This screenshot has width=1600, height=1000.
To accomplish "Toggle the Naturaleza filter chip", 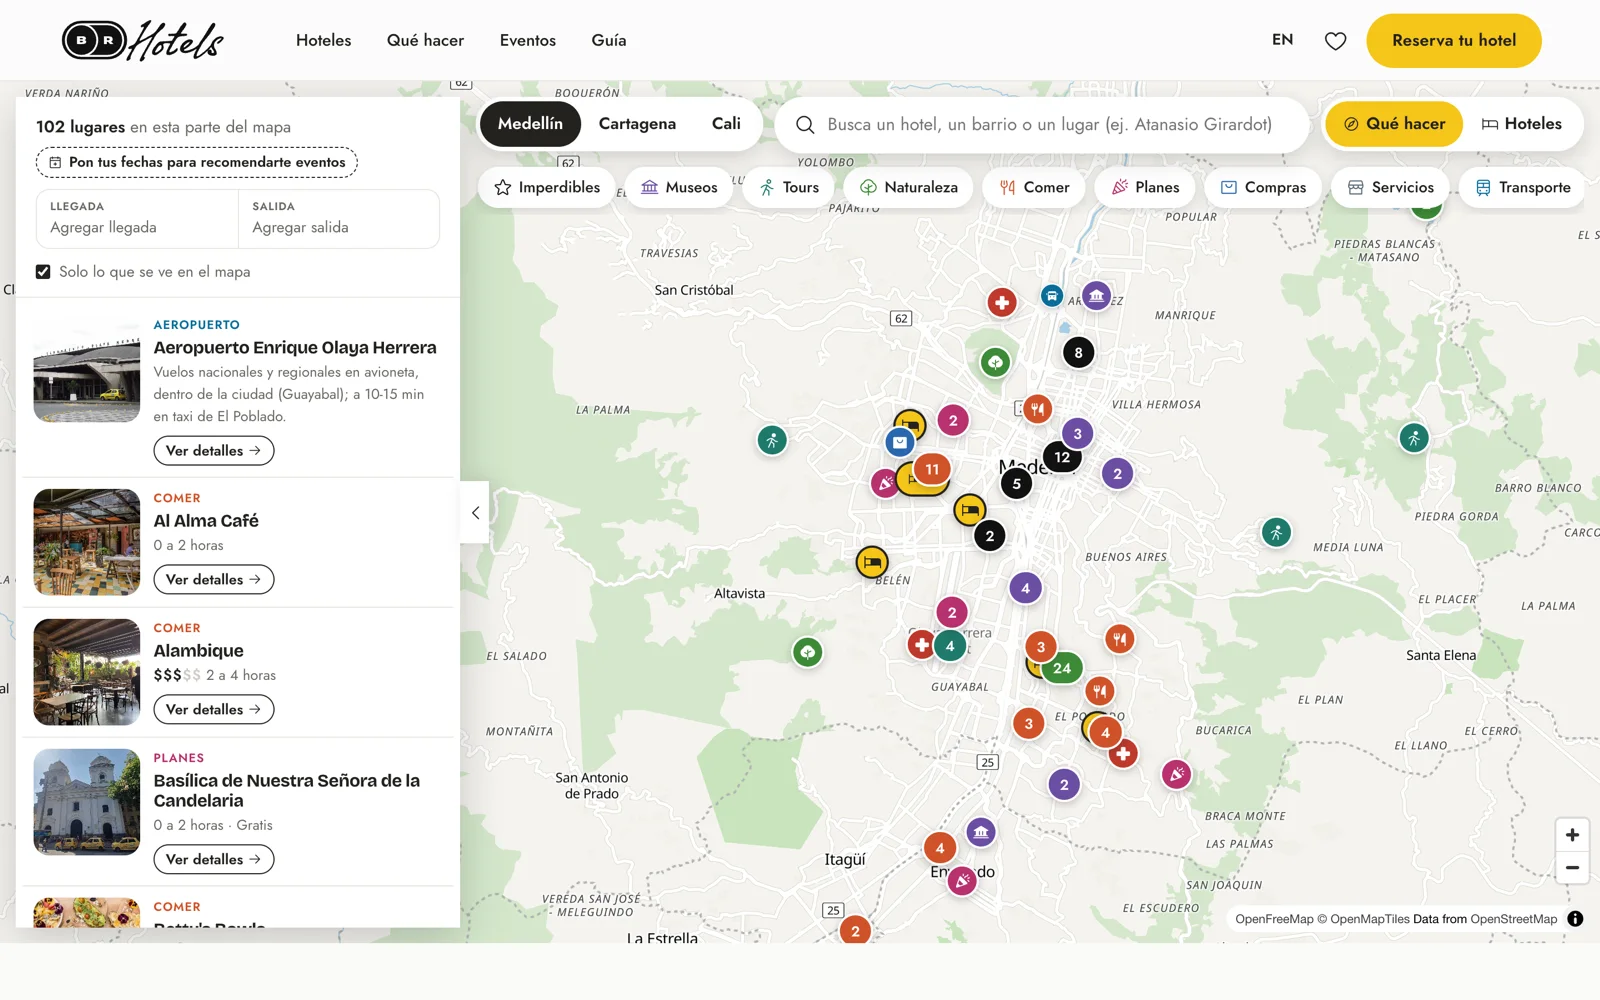I will (x=908, y=187).
